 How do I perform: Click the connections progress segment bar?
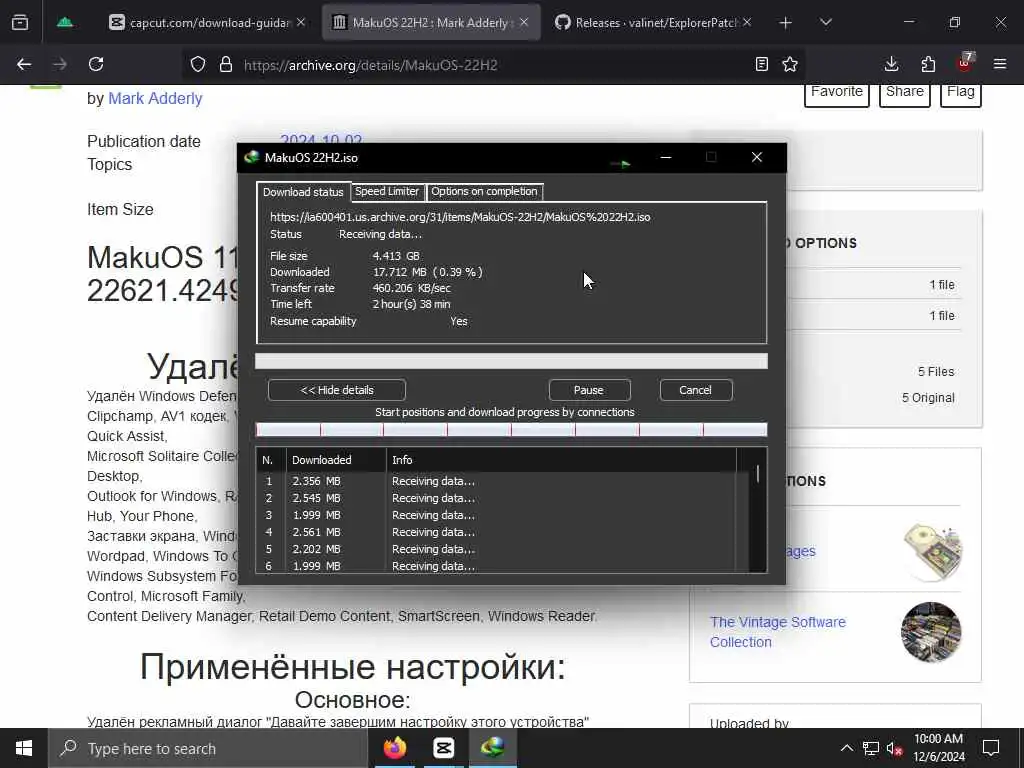pyautogui.click(x=511, y=429)
